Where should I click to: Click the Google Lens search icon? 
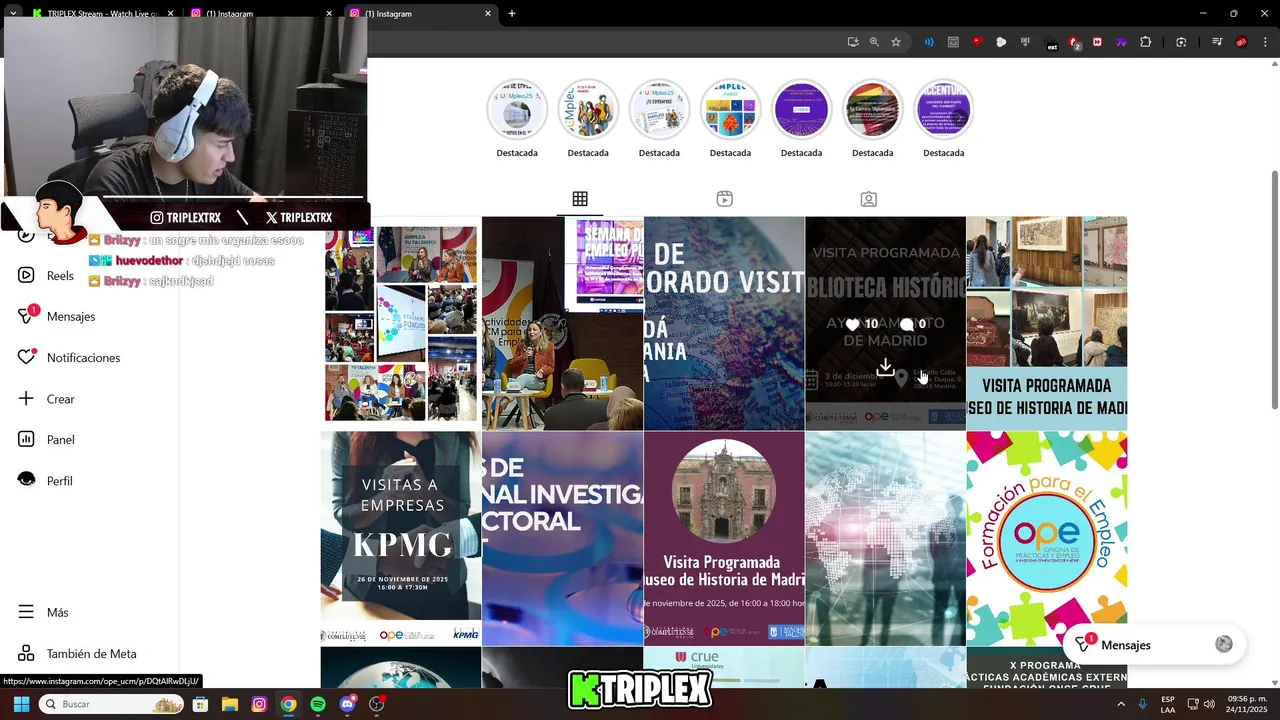click(1181, 42)
